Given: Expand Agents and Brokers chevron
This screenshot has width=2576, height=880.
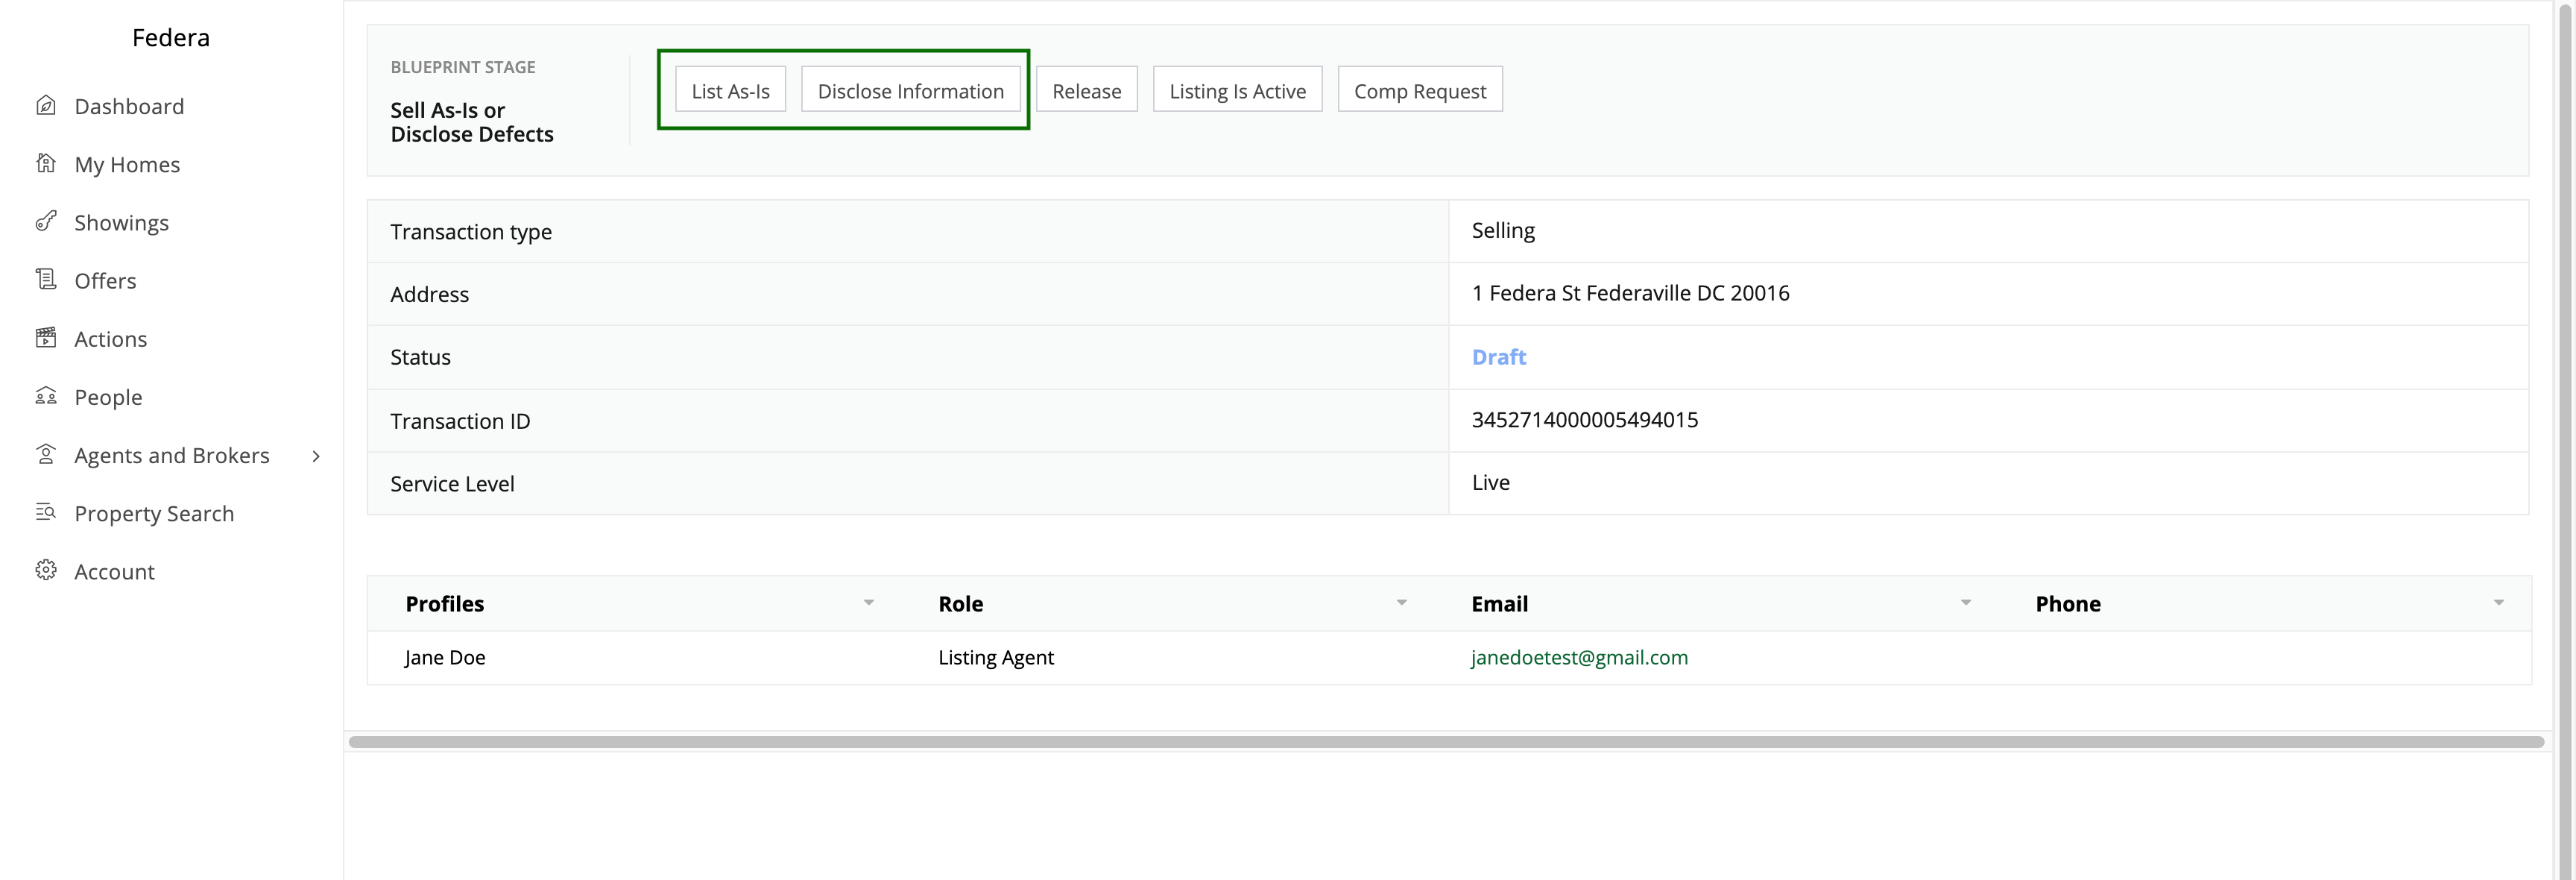Looking at the screenshot, I should 316,456.
